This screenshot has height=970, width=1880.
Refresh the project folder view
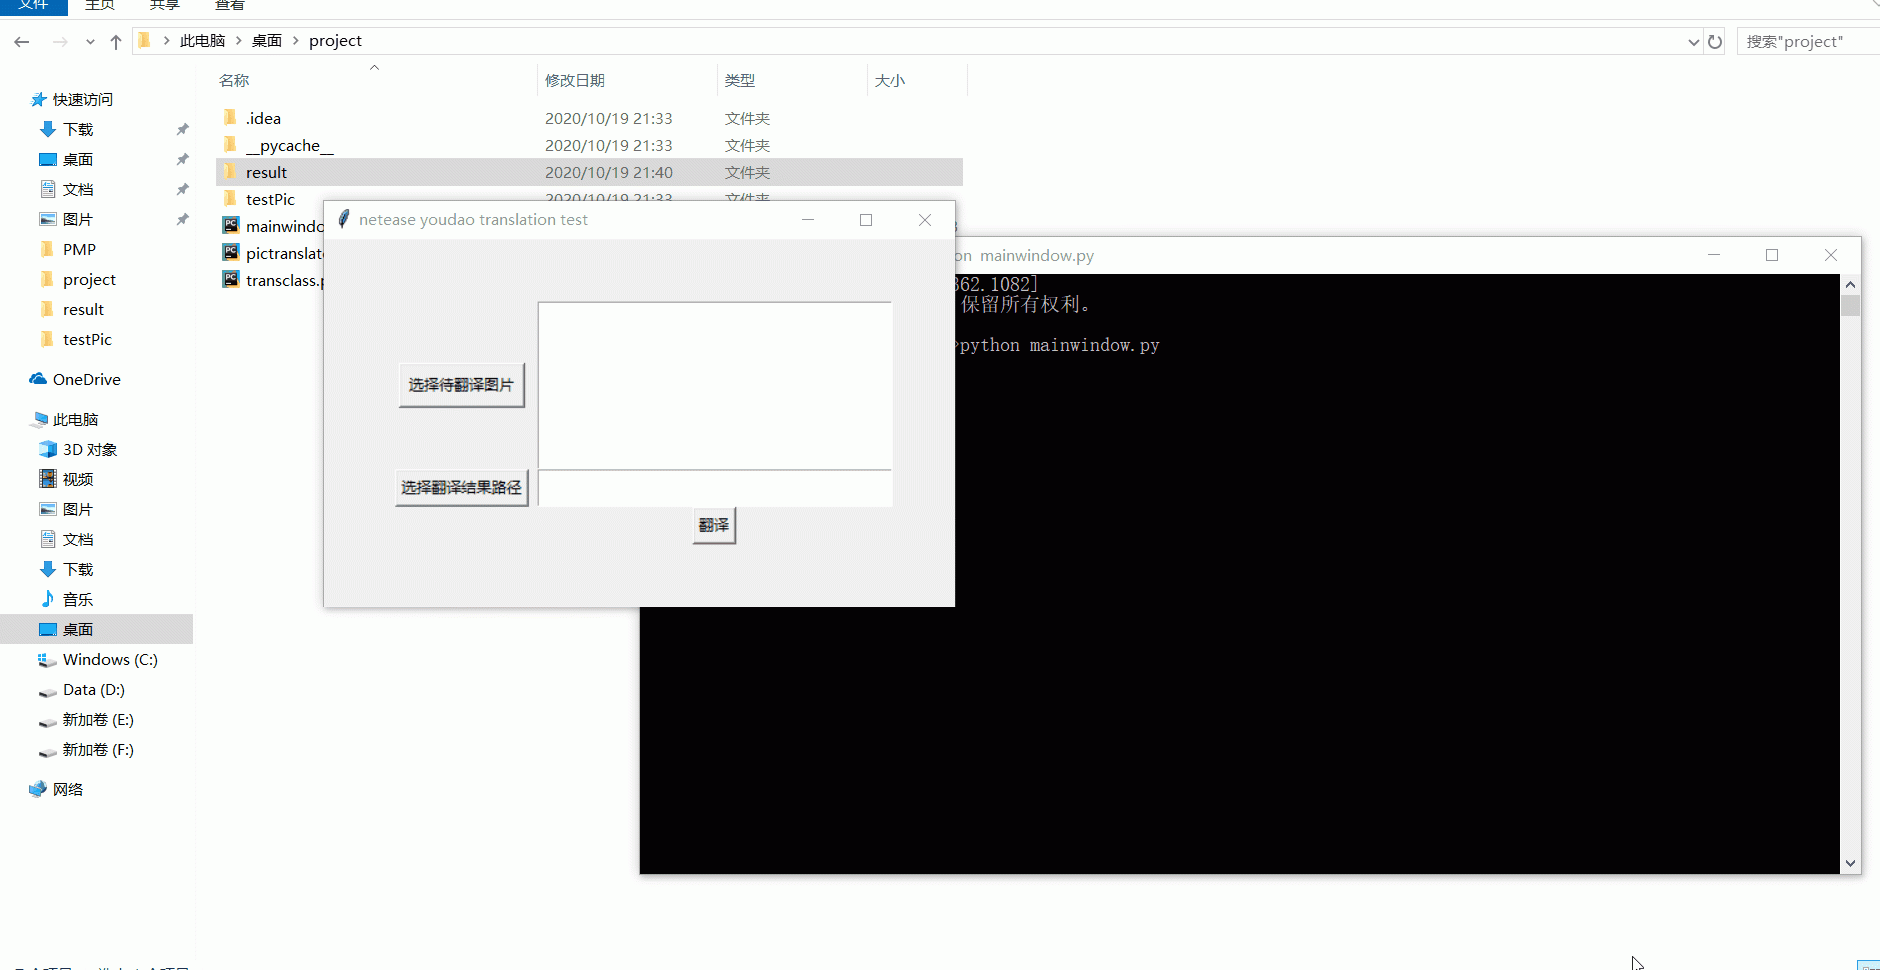coord(1715,42)
